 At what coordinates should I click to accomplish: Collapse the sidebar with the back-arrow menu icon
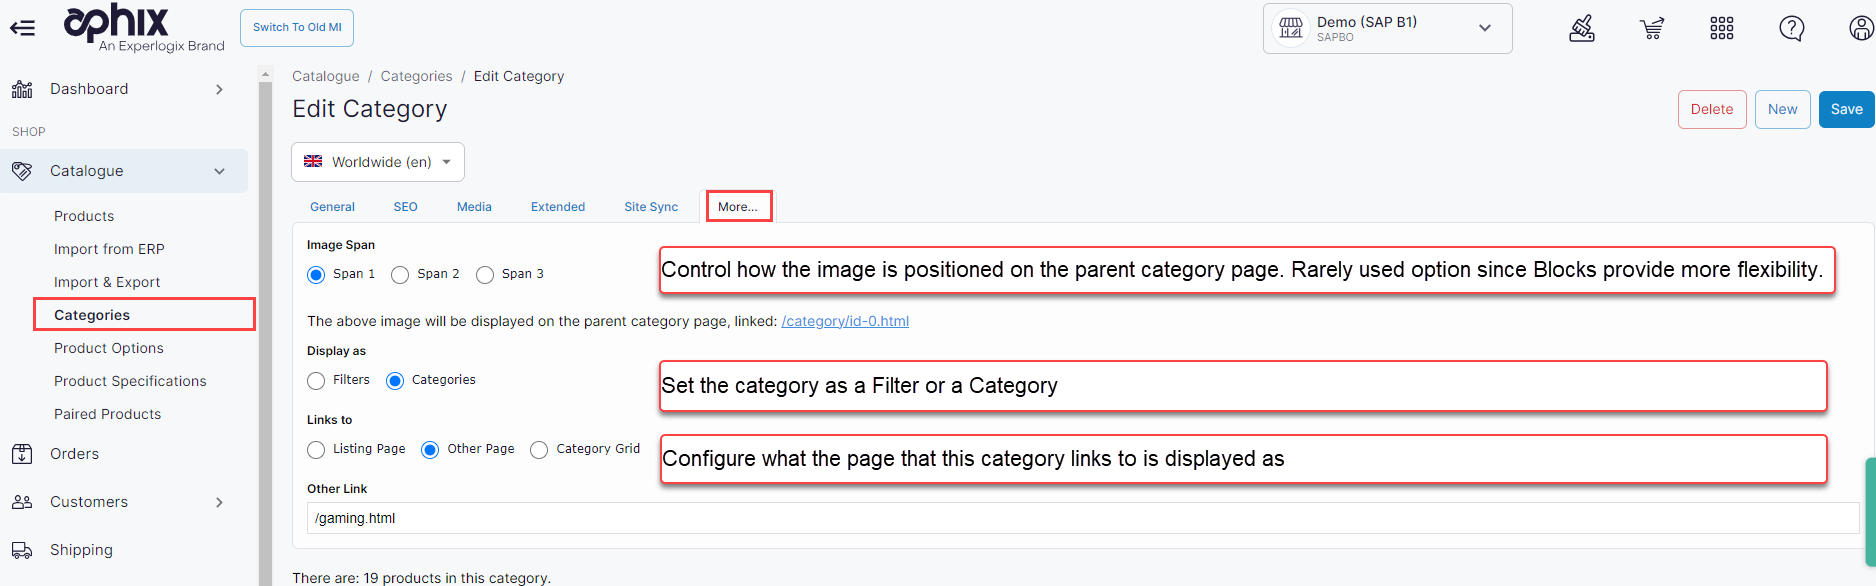click(22, 28)
